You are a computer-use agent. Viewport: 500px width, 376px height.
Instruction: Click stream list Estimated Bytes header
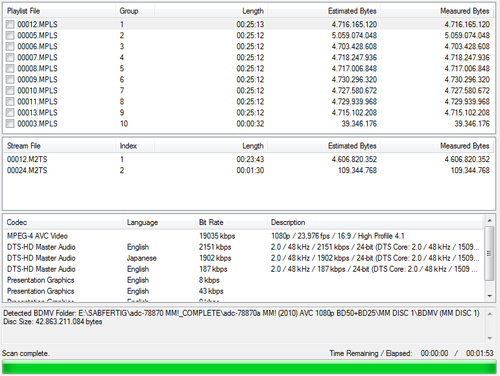[324, 146]
